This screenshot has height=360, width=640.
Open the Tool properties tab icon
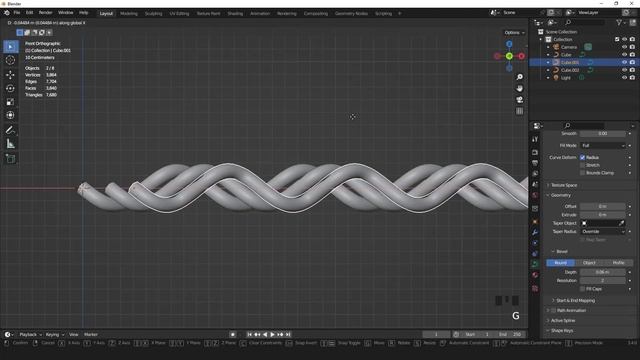tap(535, 139)
